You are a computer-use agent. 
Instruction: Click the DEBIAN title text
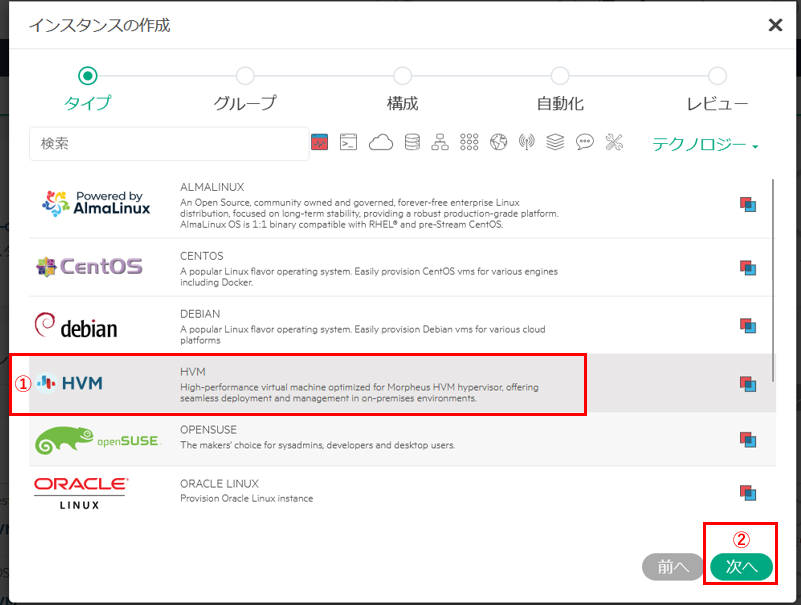[x=200, y=314]
